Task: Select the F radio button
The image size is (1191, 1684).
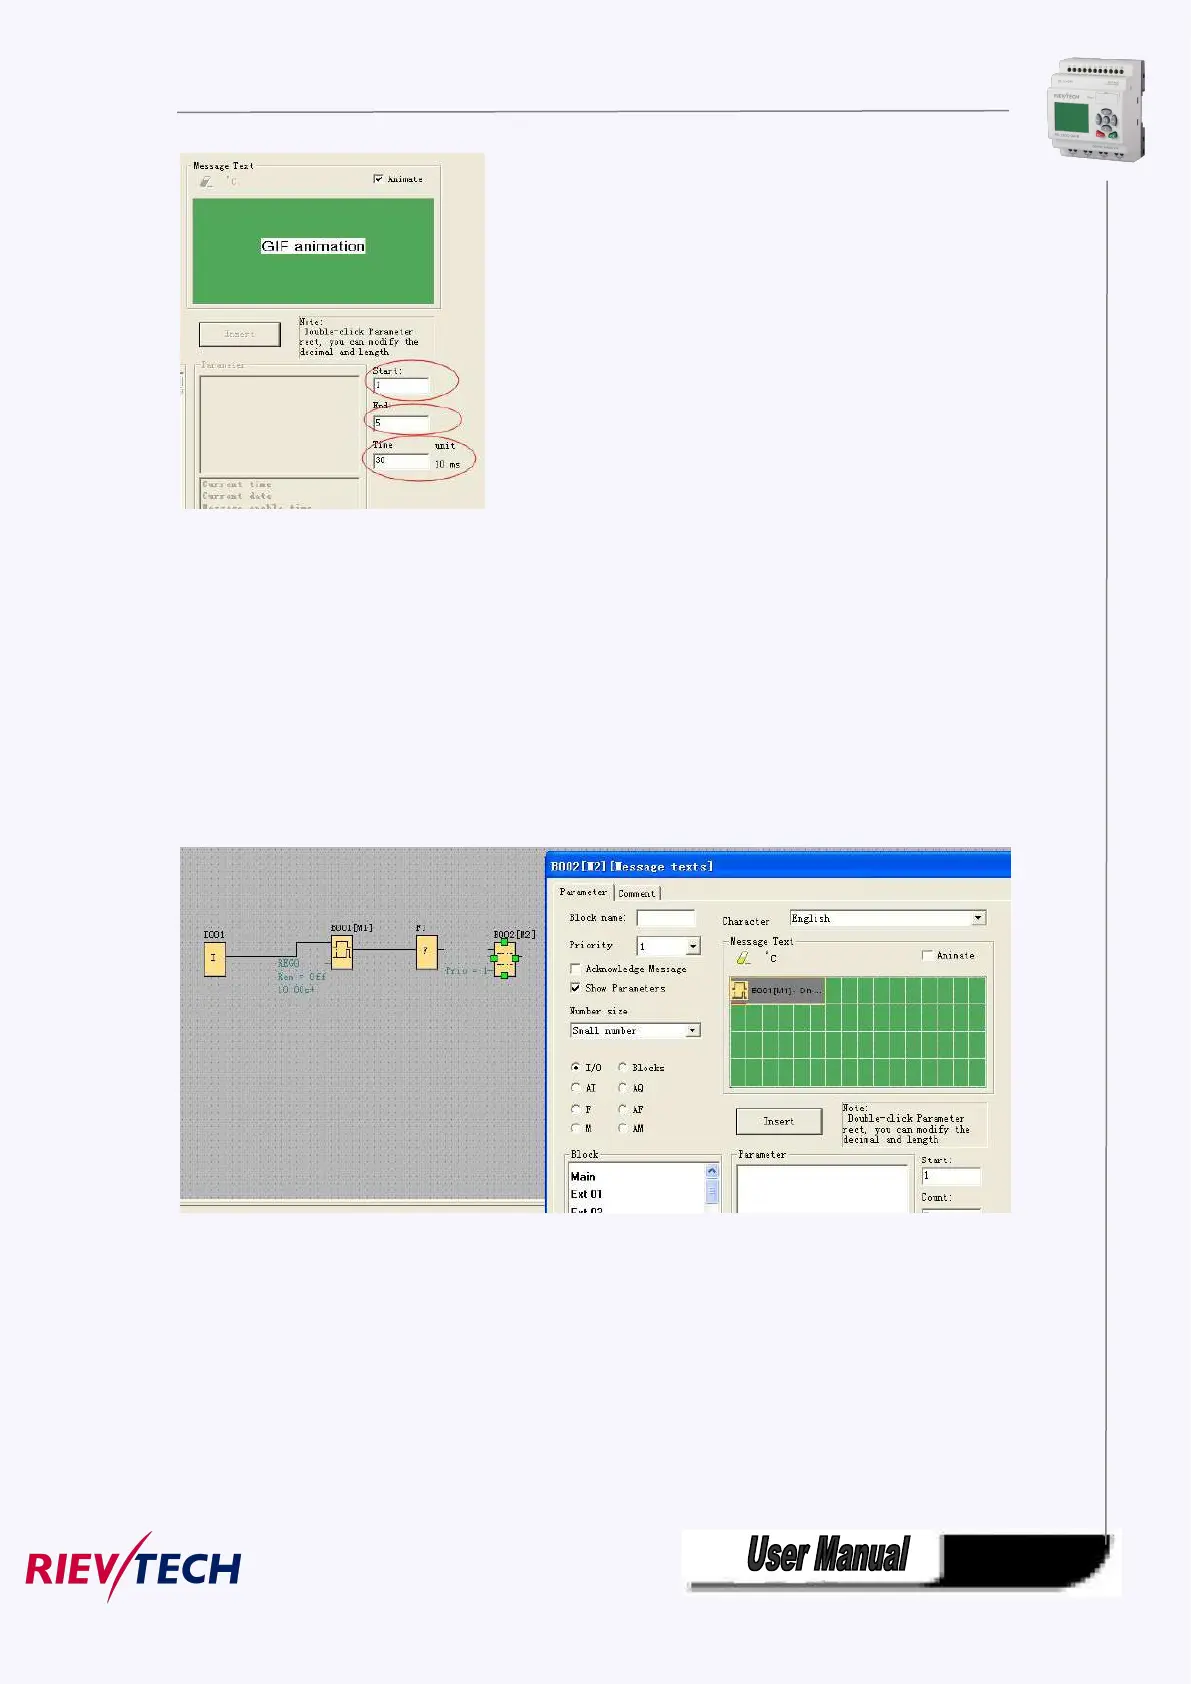Action: pos(575,1108)
